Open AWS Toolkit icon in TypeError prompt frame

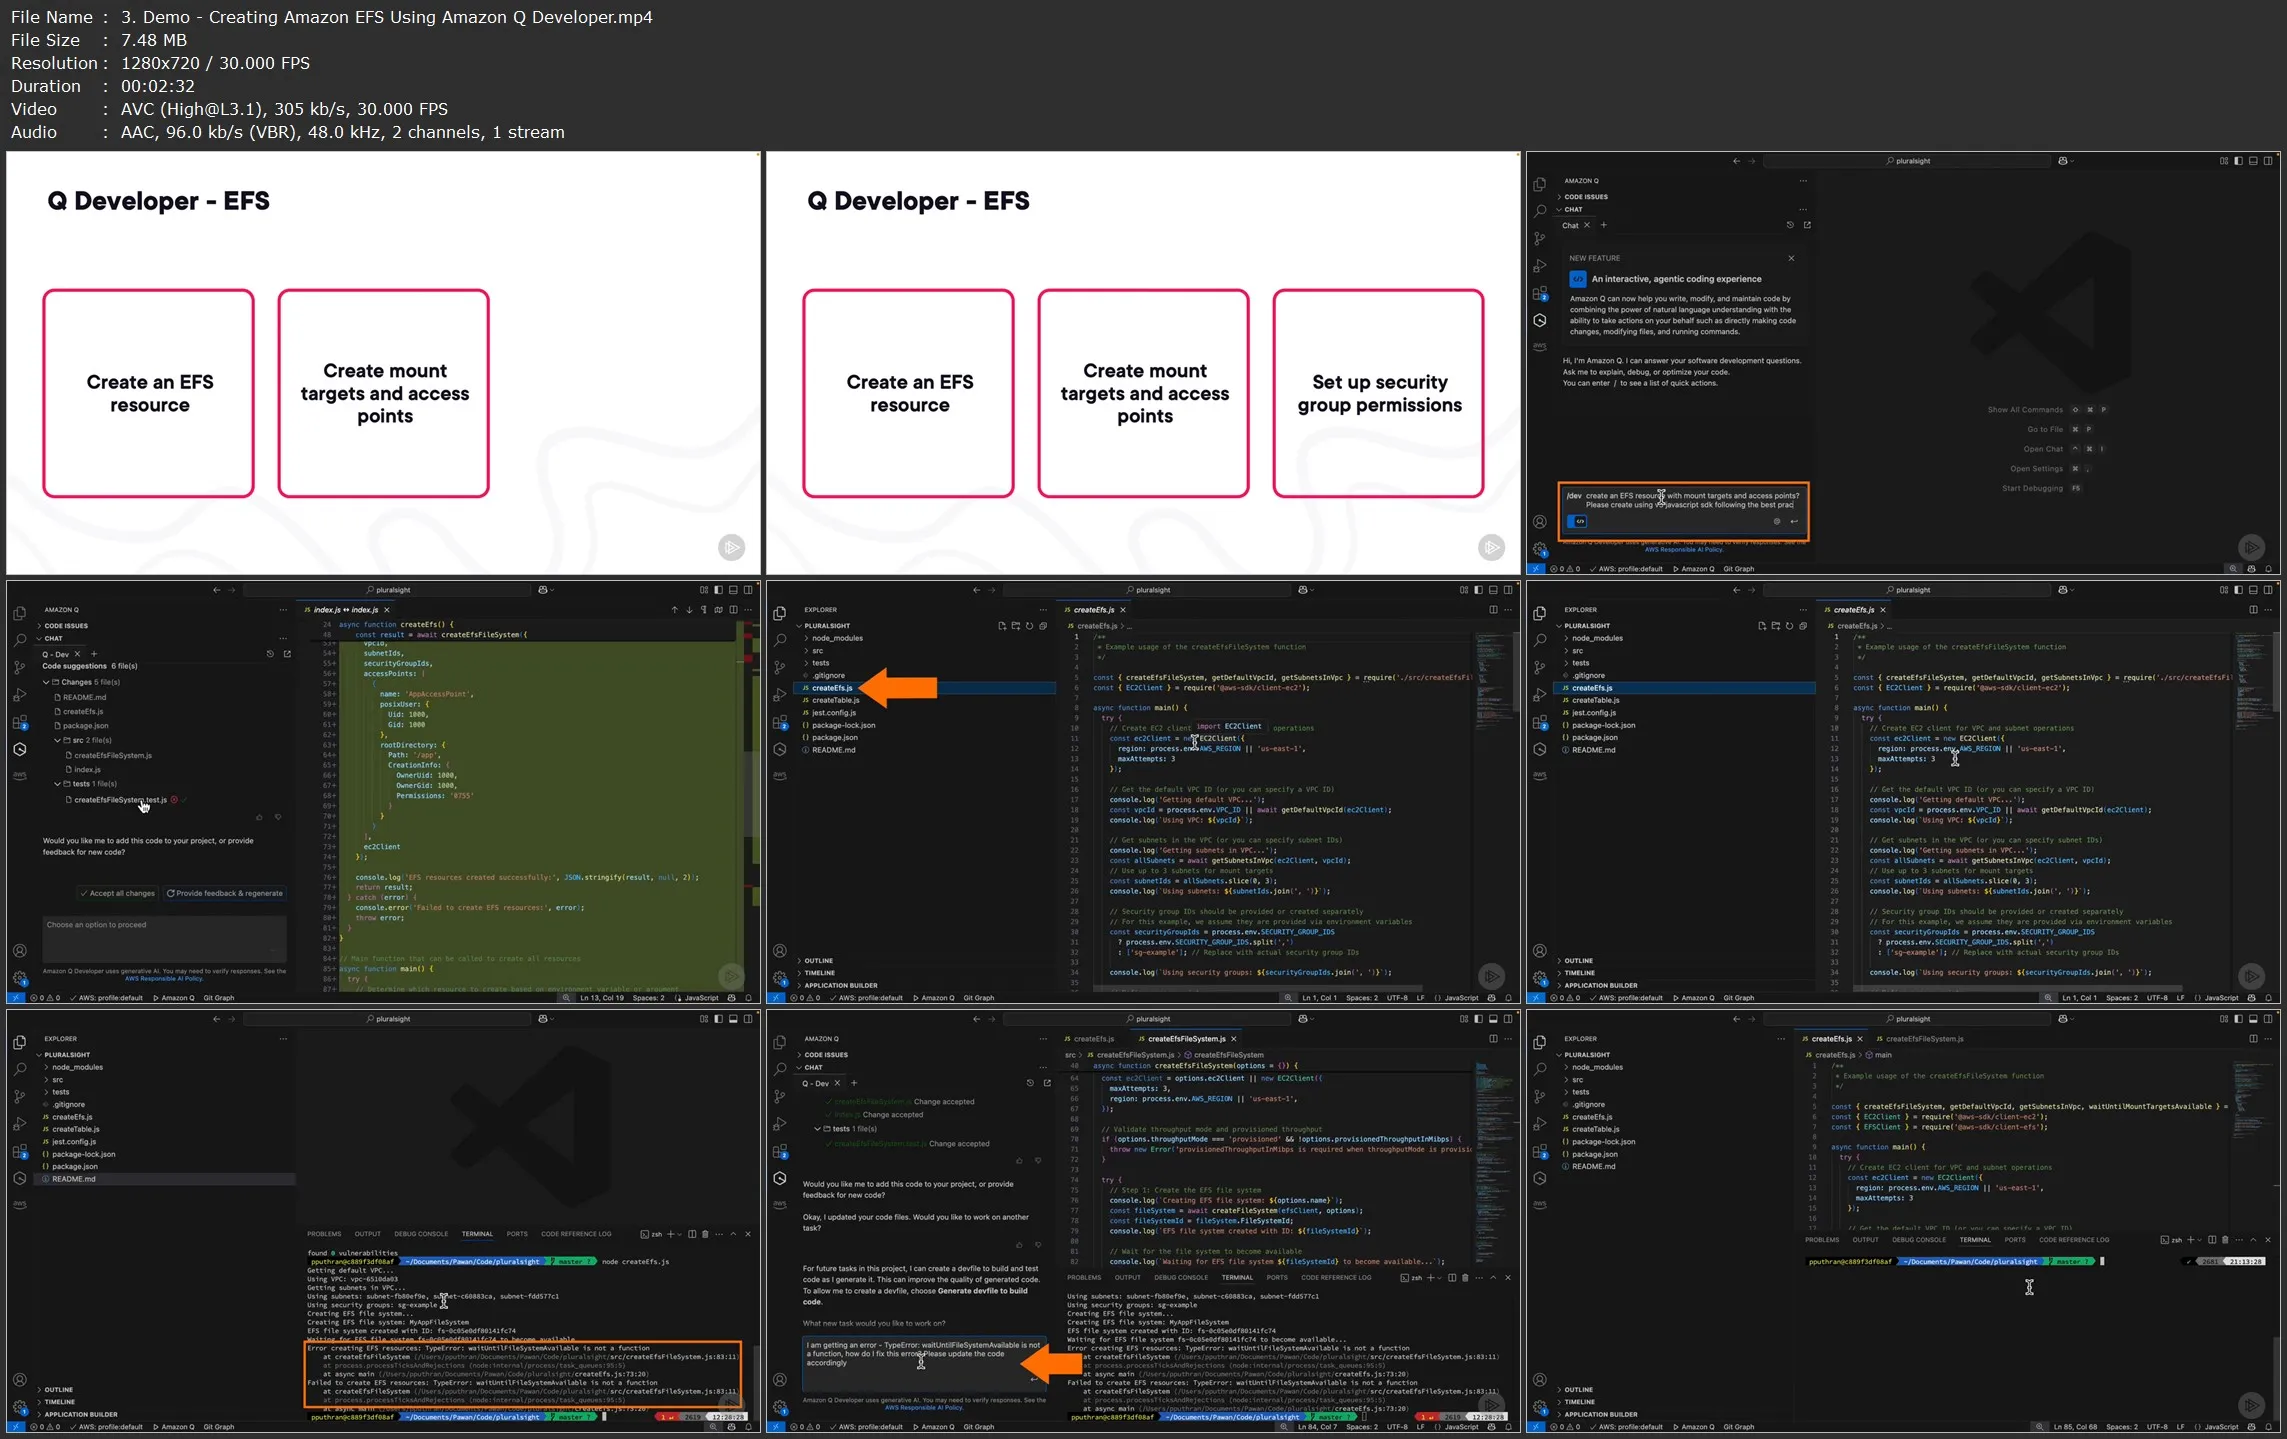point(780,1204)
